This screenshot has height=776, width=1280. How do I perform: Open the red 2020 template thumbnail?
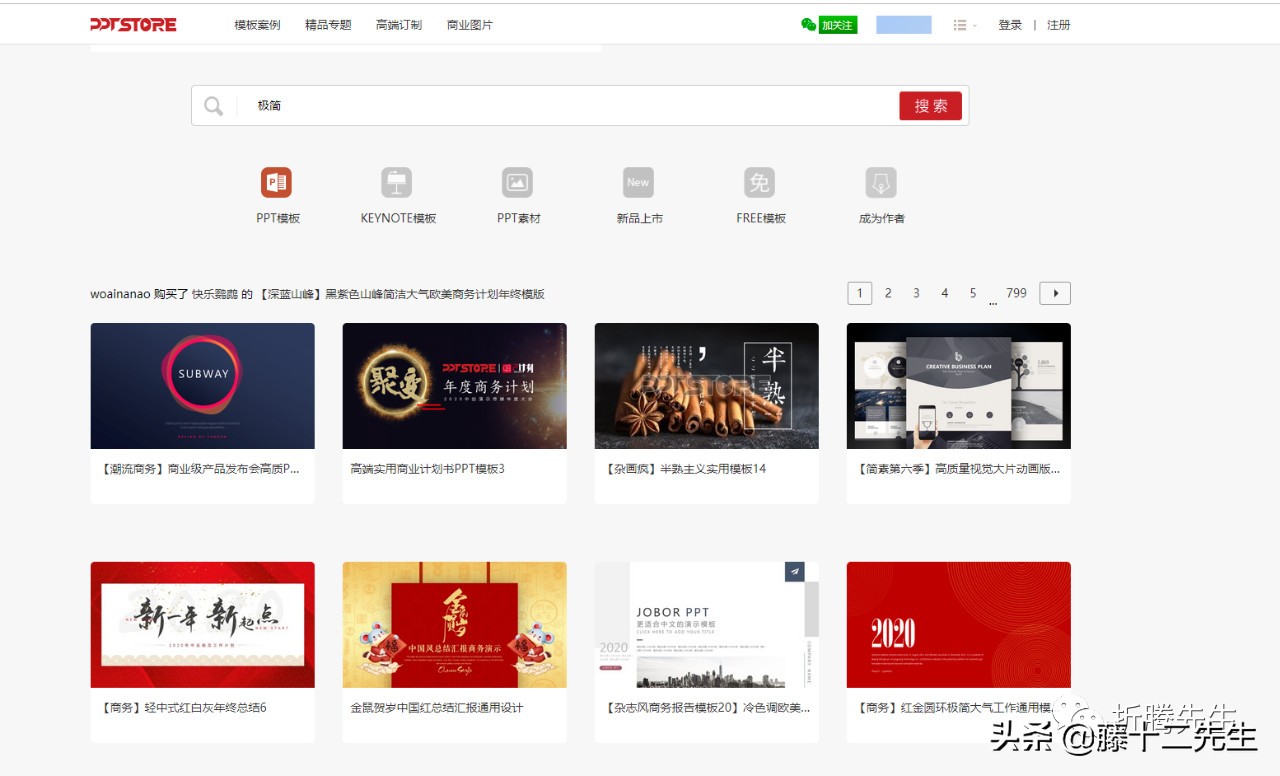[959, 625]
